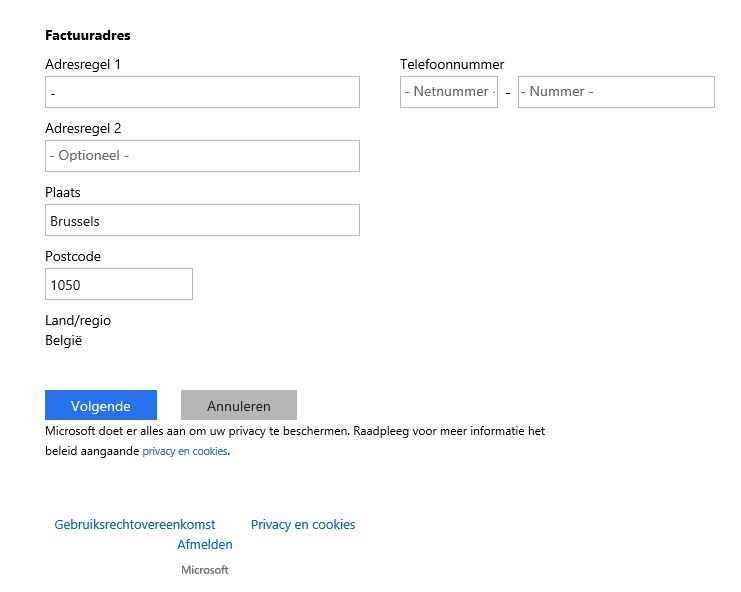This screenshot has height=592, width=741.
Task: Click the Postcode label text
Action: (x=73, y=256)
